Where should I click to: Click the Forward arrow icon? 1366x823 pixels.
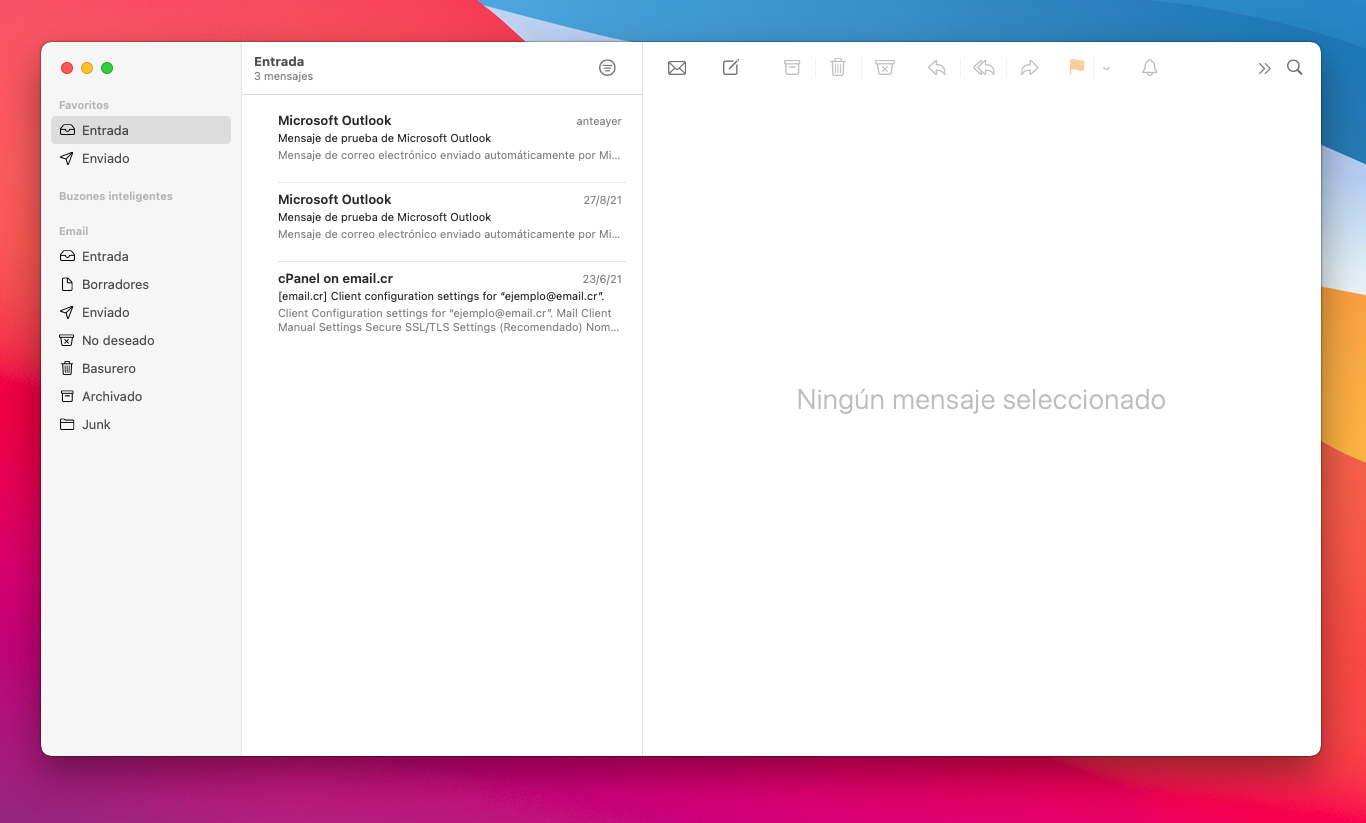click(x=1030, y=68)
